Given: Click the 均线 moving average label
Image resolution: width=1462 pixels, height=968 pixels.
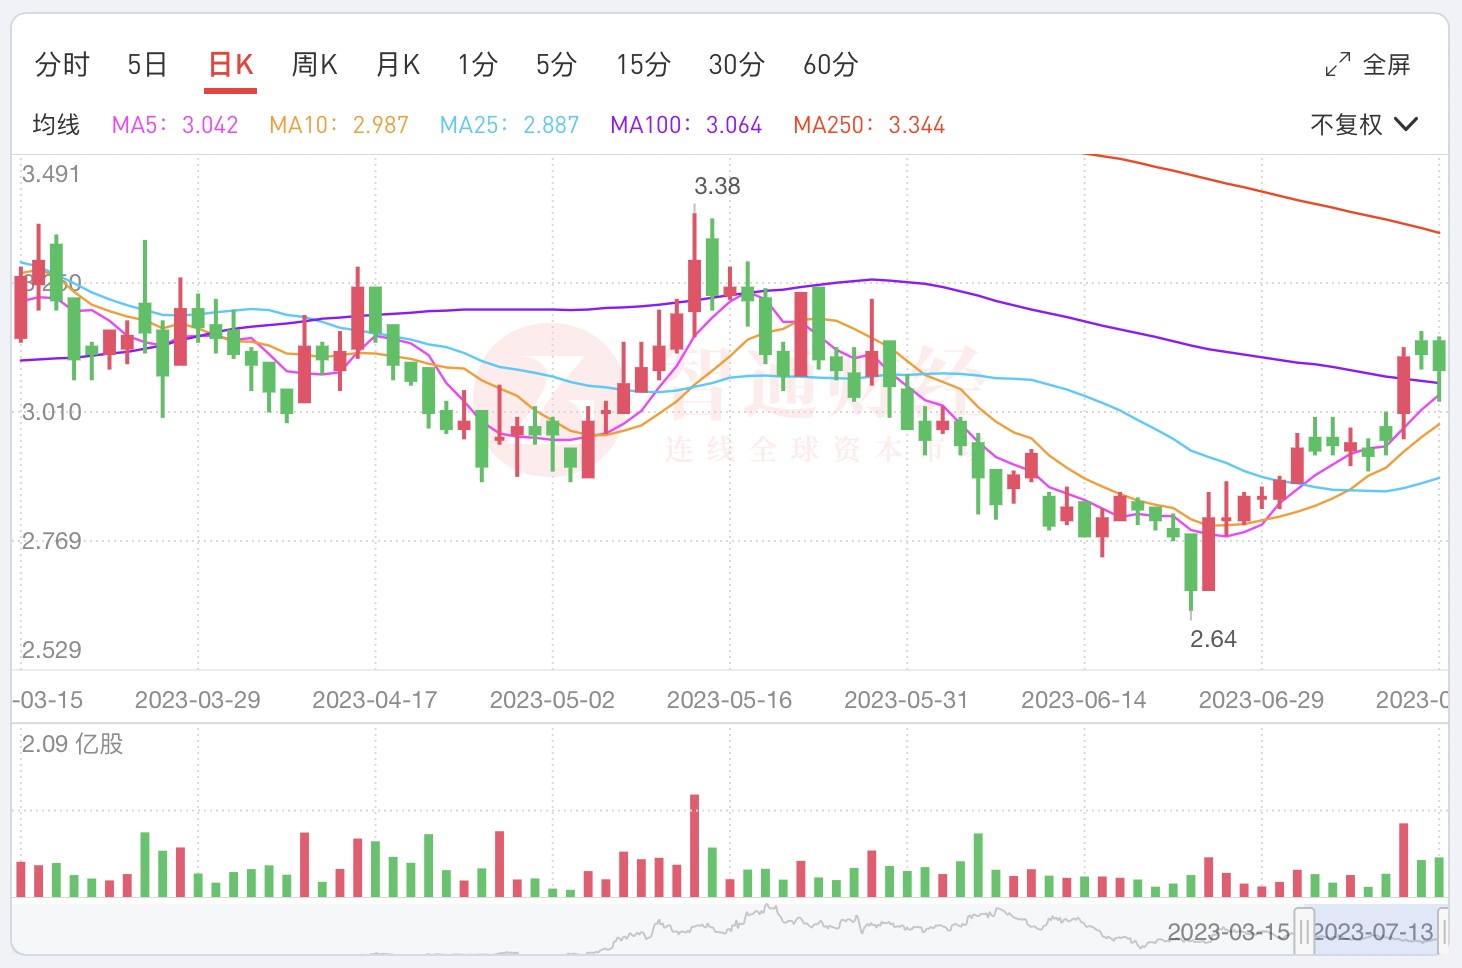Looking at the screenshot, I should click(x=56, y=125).
